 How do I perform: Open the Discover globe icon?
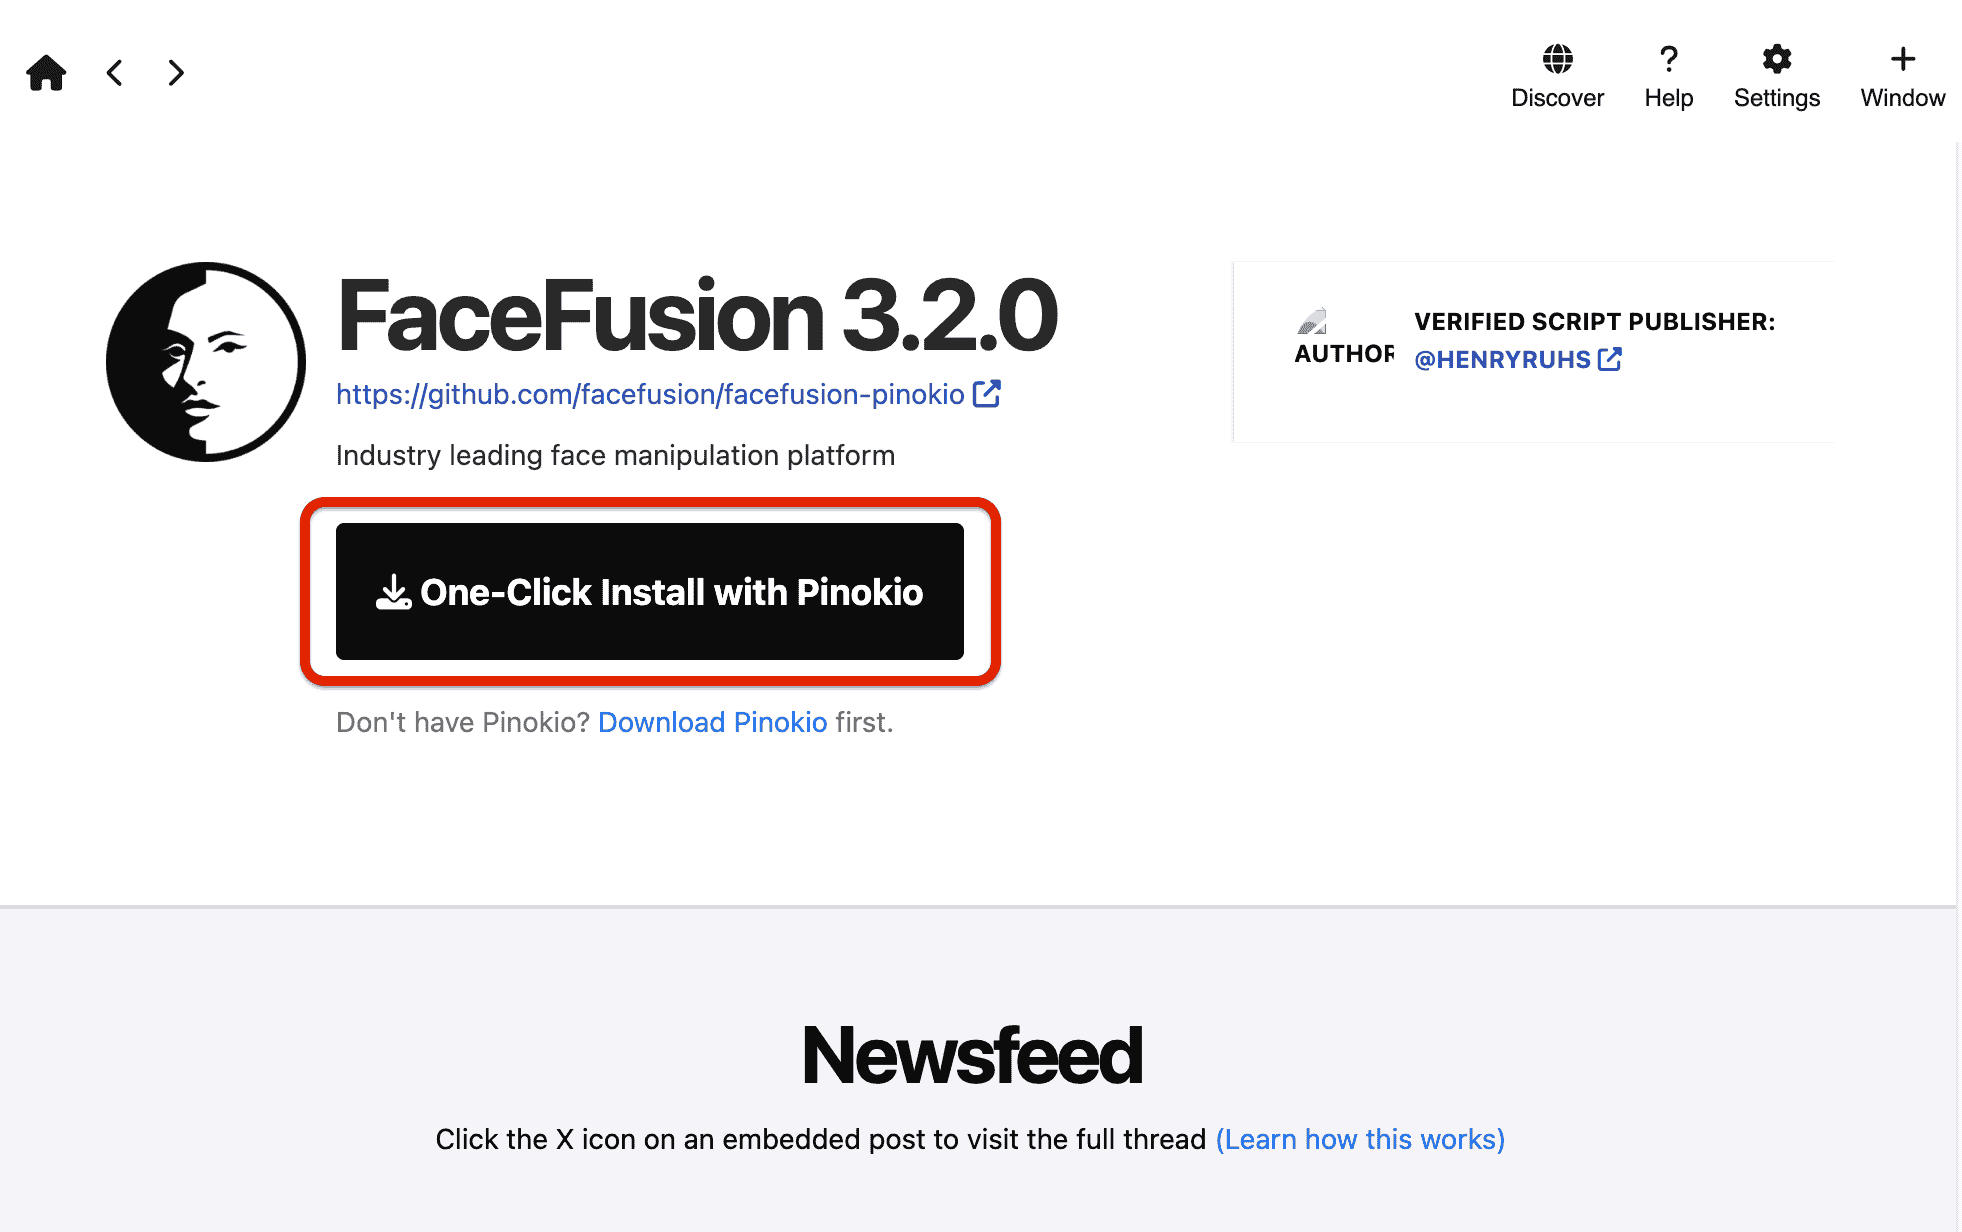(1557, 60)
